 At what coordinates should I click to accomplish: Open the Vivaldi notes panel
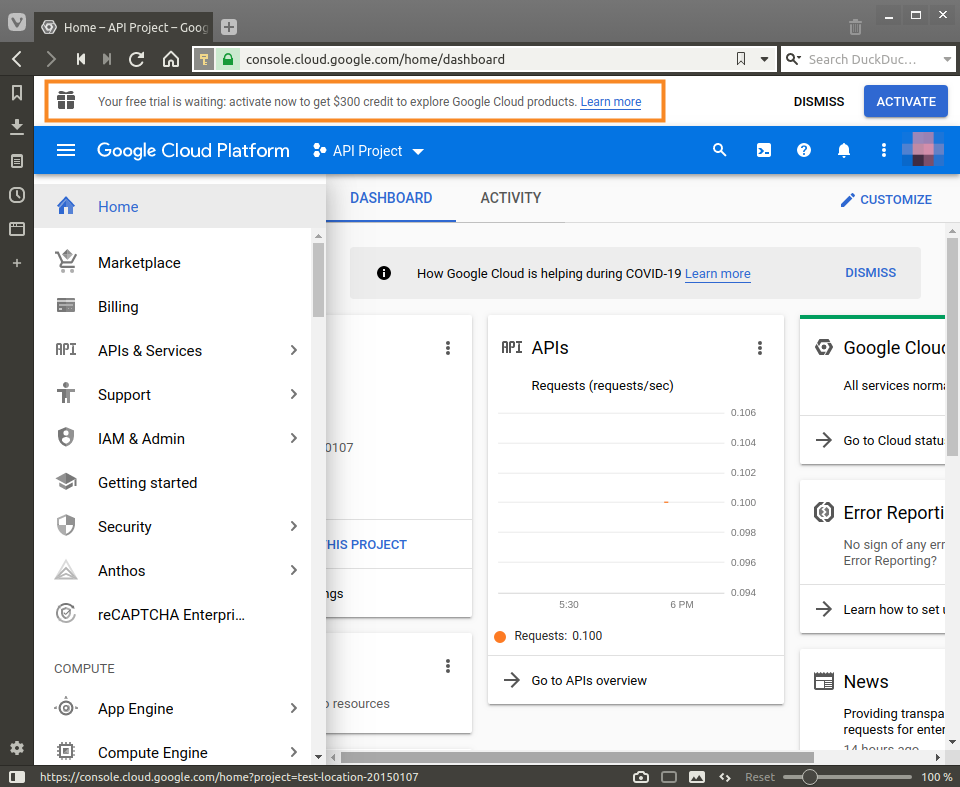17,161
